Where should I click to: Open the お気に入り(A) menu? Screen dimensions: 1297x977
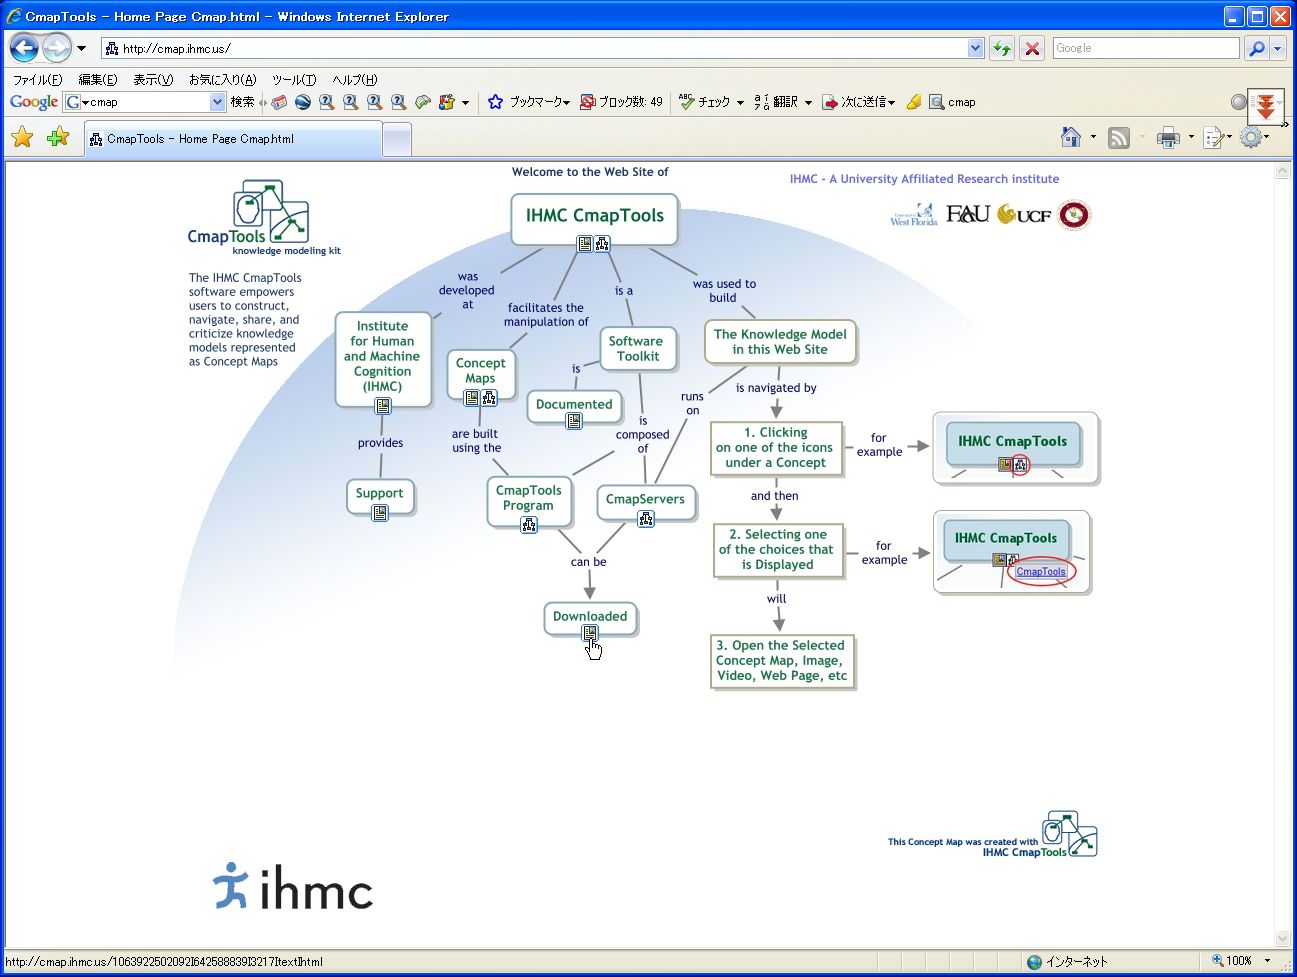tap(223, 80)
